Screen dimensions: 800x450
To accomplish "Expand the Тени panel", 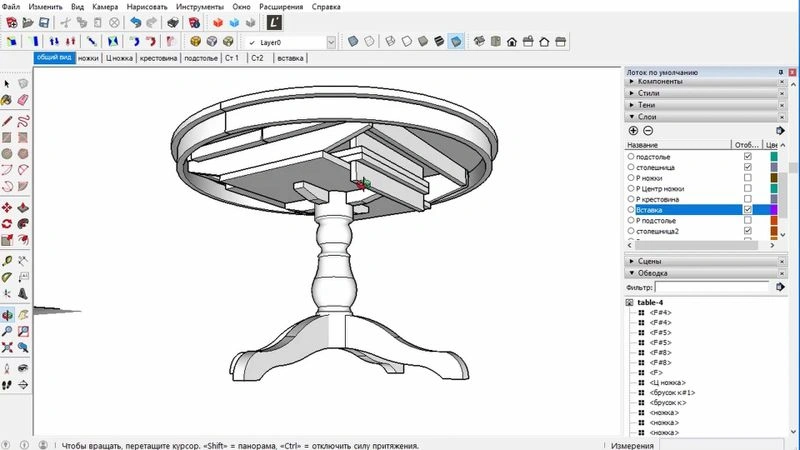I will click(x=631, y=105).
